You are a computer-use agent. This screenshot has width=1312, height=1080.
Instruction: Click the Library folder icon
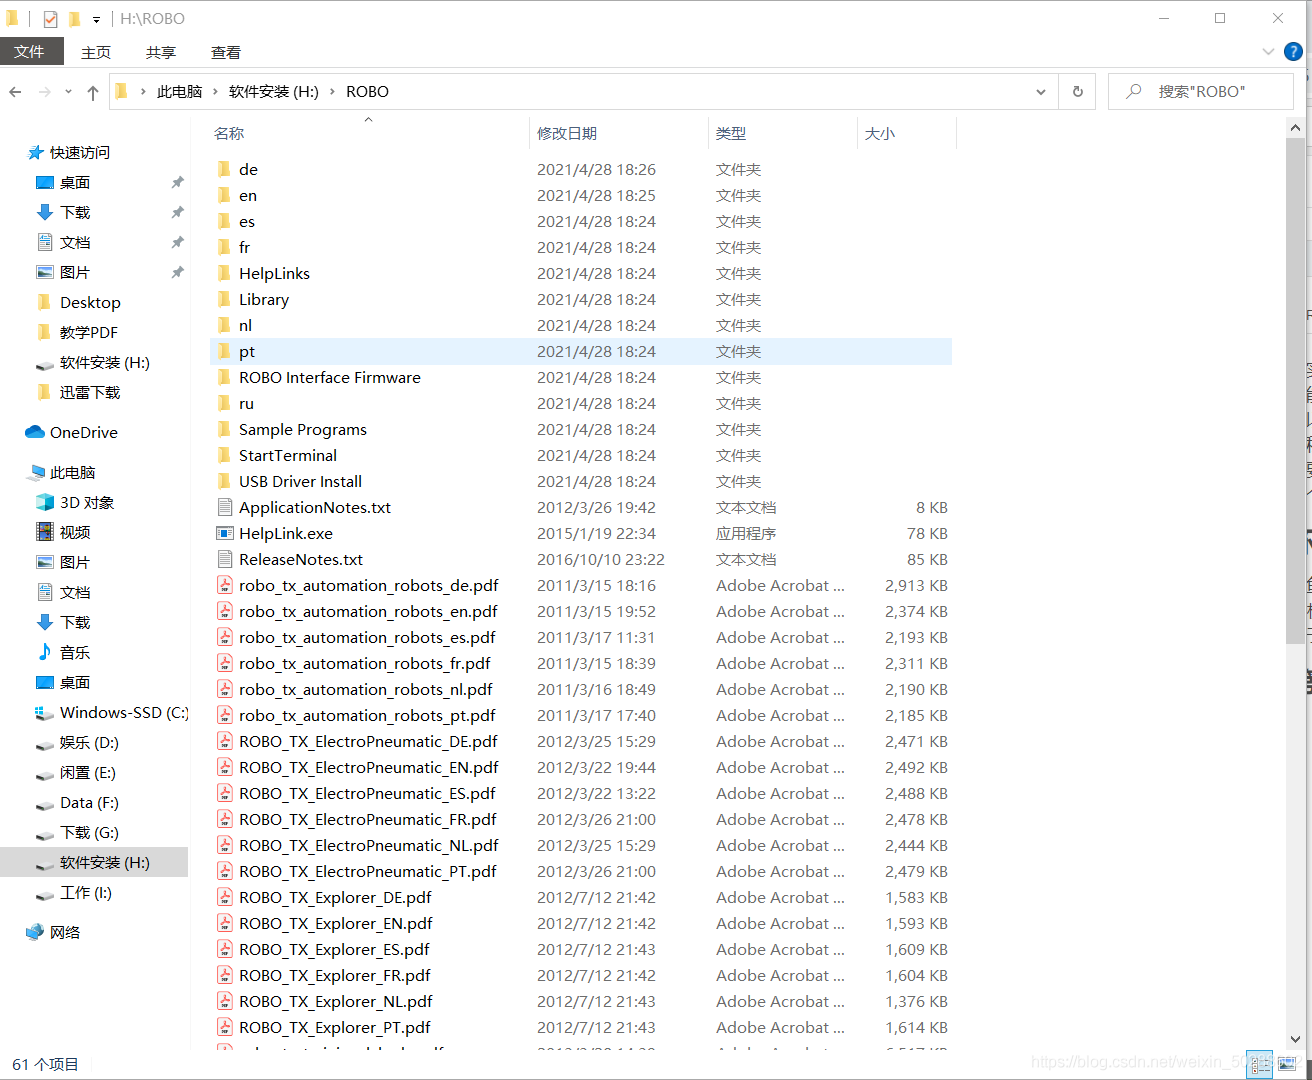click(x=224, y=299)
